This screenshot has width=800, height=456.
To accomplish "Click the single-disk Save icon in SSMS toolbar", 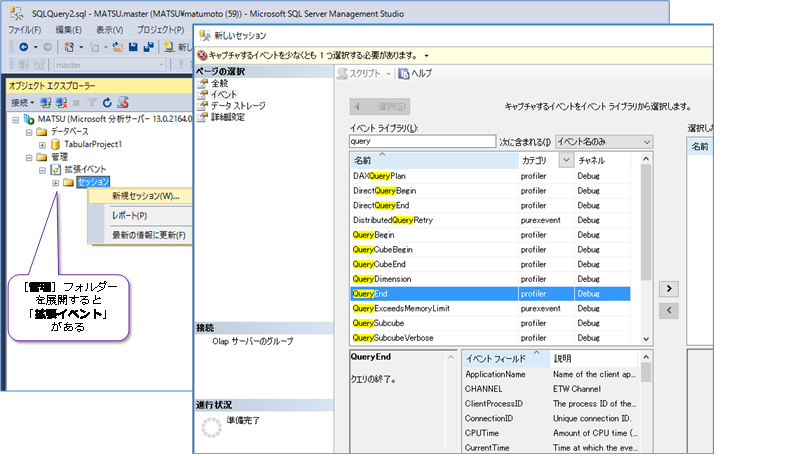I will pyautogui.click(x=133, y=47).
